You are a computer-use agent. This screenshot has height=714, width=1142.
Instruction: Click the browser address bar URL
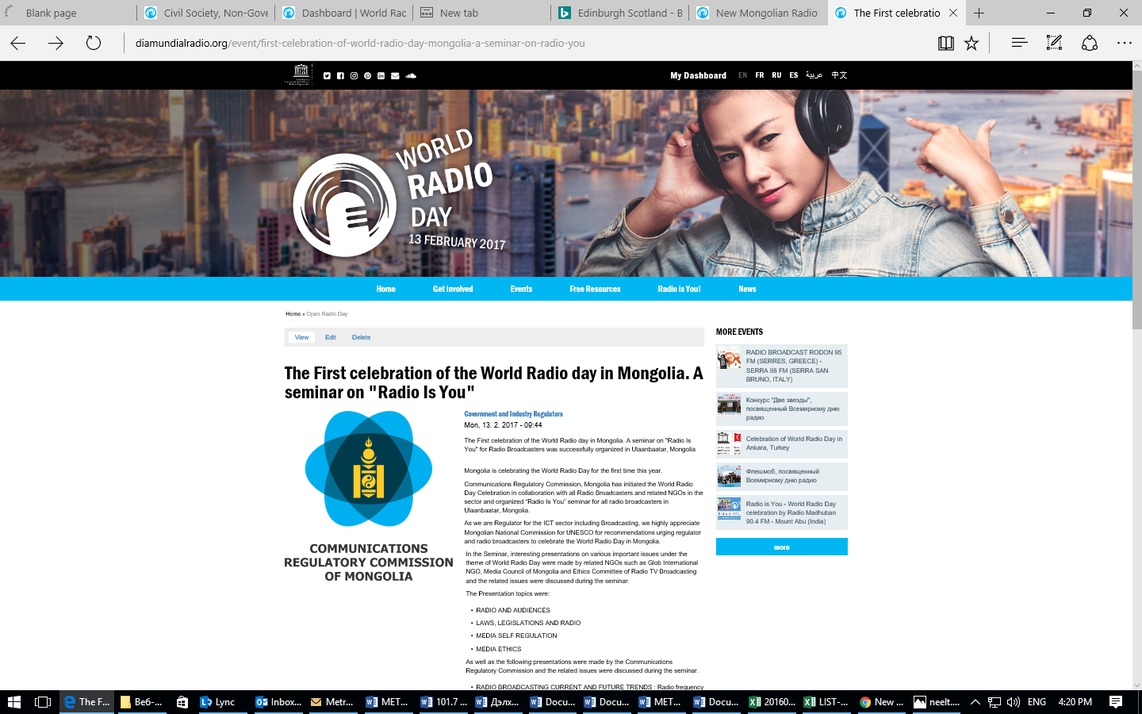click(360, 43)
